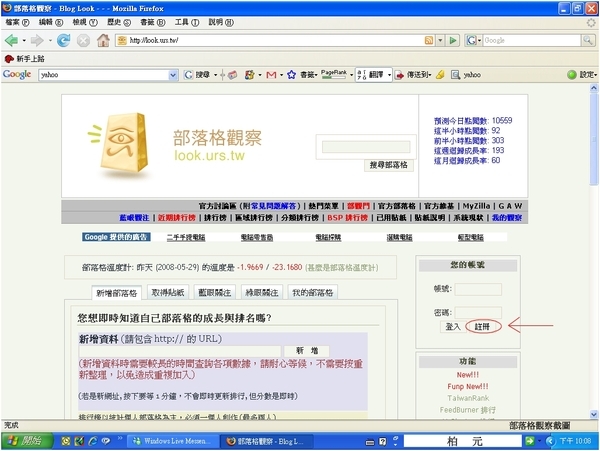The image size is (600, 451).
Task: Click the find yahoo word button
Action: (x=466, y=75)
